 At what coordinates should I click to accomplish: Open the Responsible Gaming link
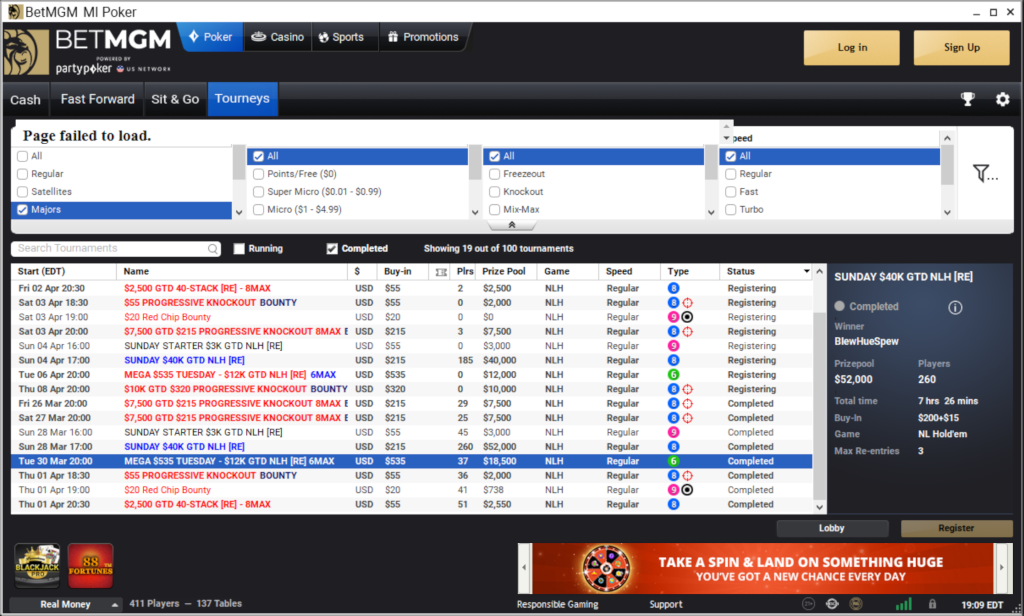(557, 605)
